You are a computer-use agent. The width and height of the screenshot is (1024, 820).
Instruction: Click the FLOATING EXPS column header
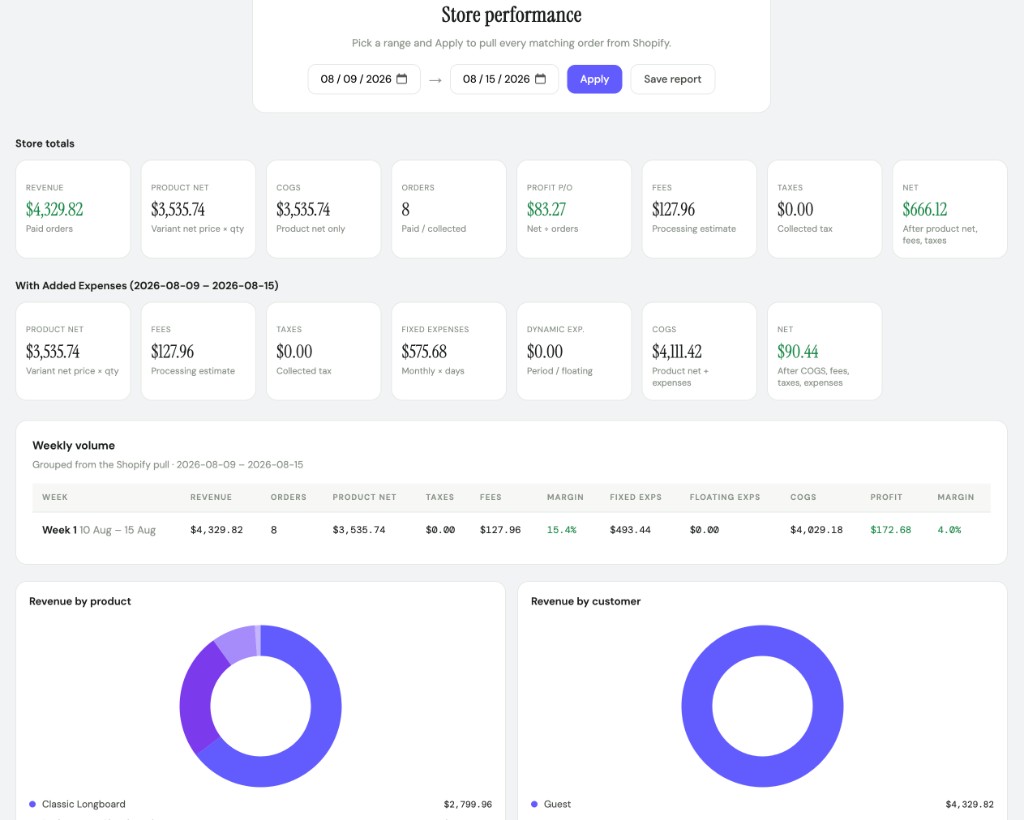(725, 497)
